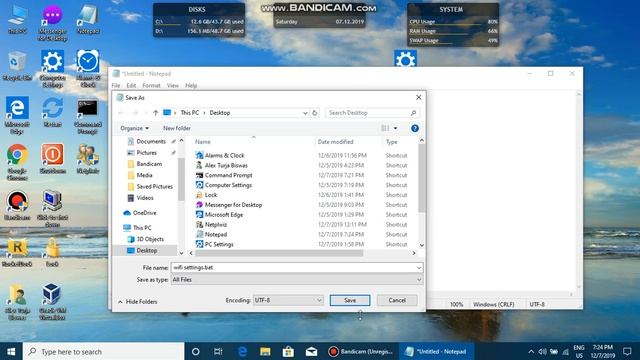Click Save button in Save As dialog
The width and height of the screenshot is (640, 360).
350,300
